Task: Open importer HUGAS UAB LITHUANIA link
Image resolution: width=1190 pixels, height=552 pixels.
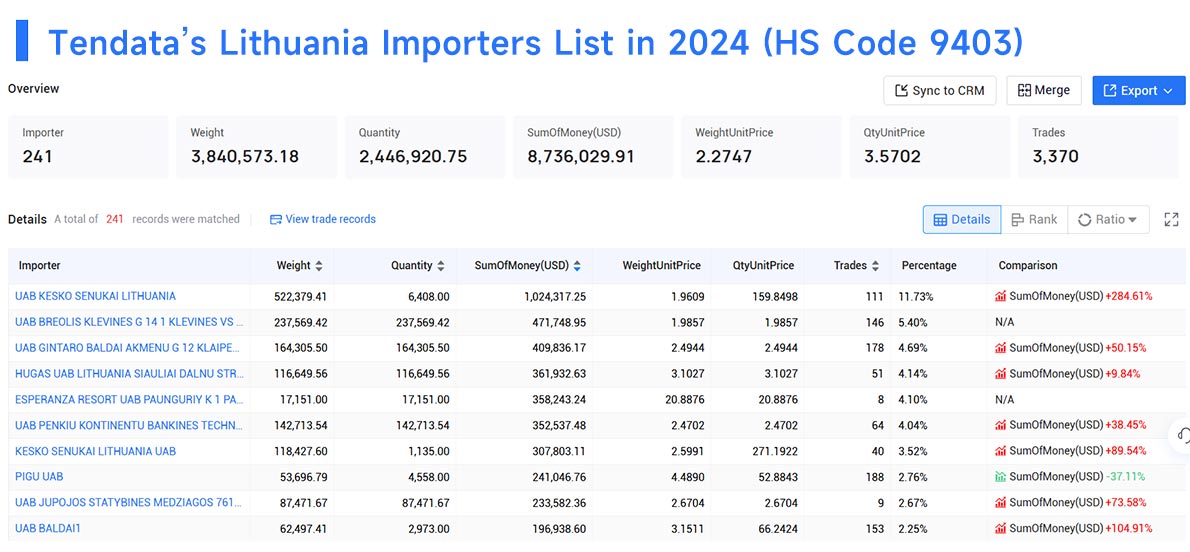Action: (129, 374)
